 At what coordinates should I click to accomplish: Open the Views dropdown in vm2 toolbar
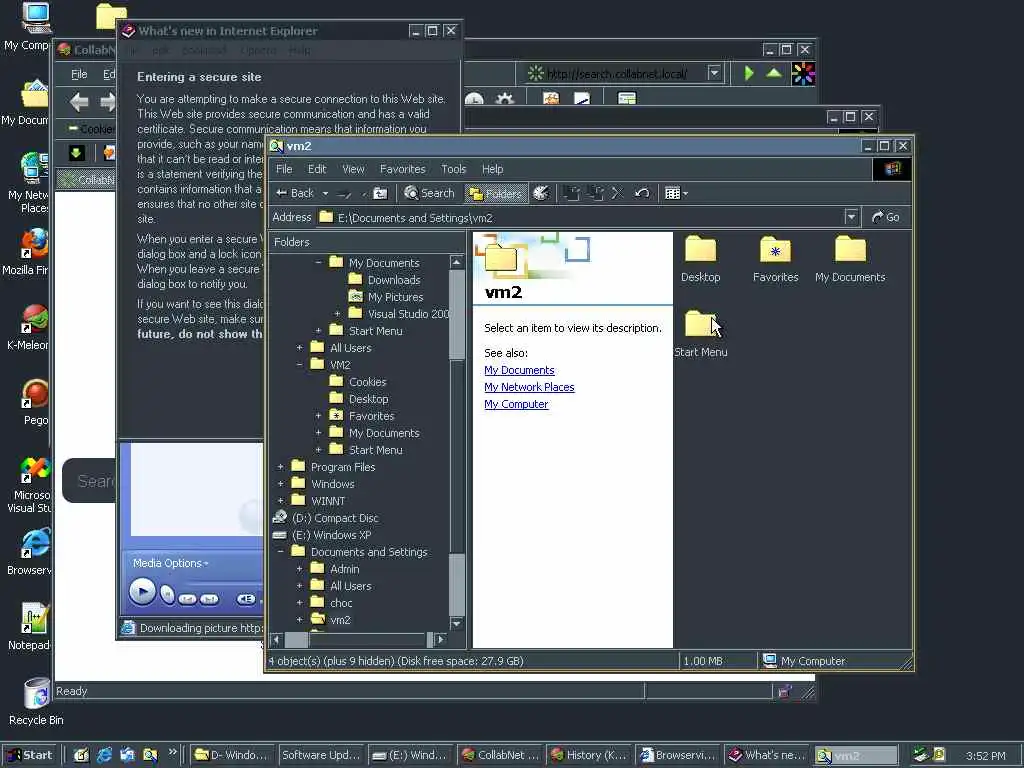676,193
